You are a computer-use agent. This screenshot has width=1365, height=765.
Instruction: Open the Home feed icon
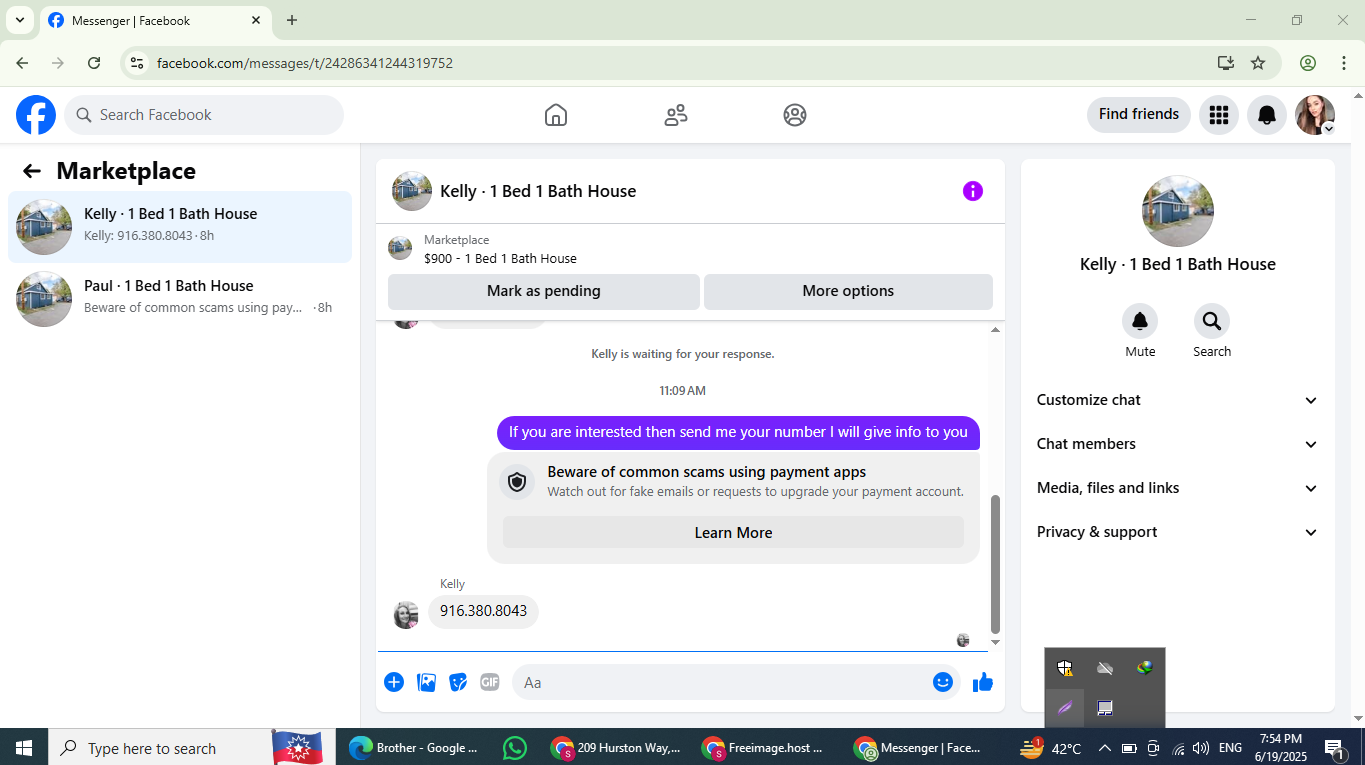pyautogui.click(x=556, y=115)
